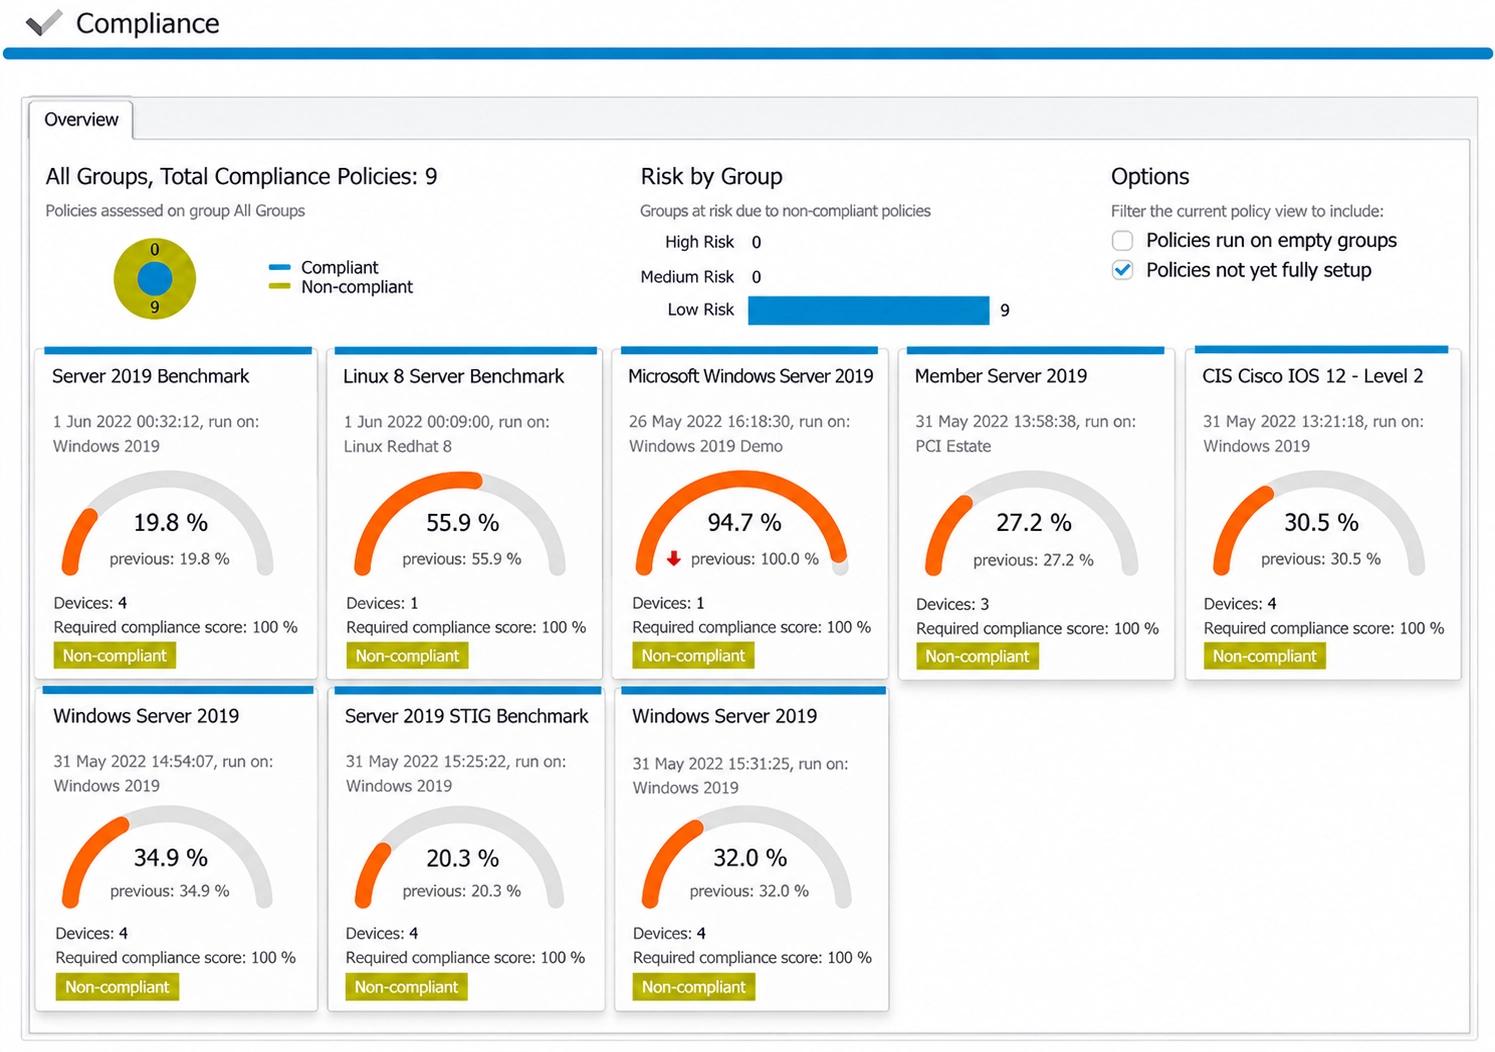The width and height of the screenshot is (1495, 1052).
Task: Click Non-compliant badge on Server 2019 STIG Benchmark
Action: [x=406, y=987]
